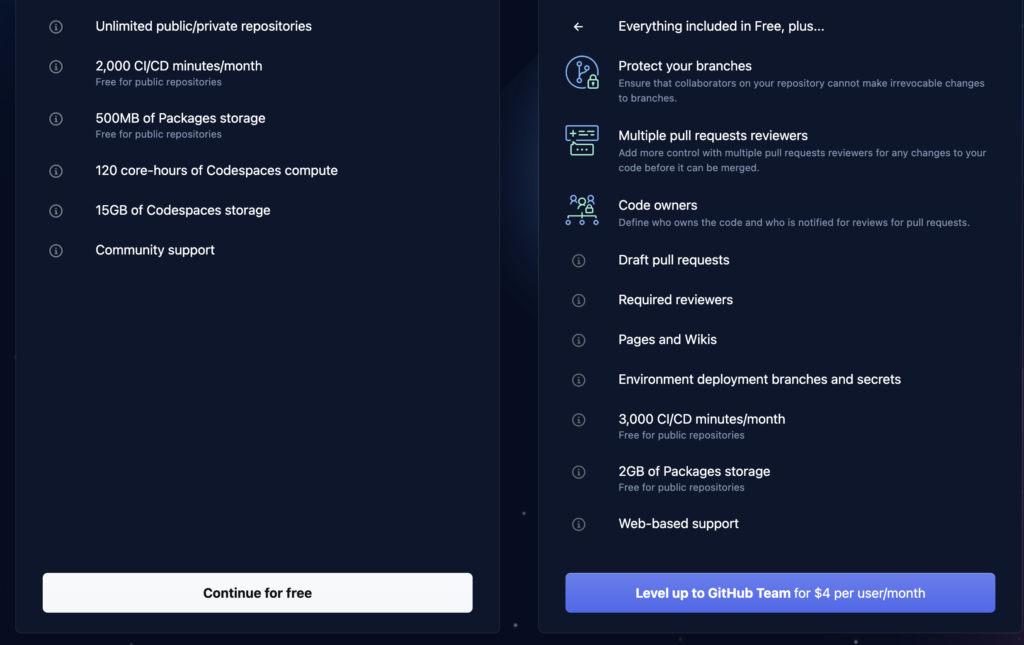Click the Code owners people icon
1024x645 pixels.
point(582,210)
